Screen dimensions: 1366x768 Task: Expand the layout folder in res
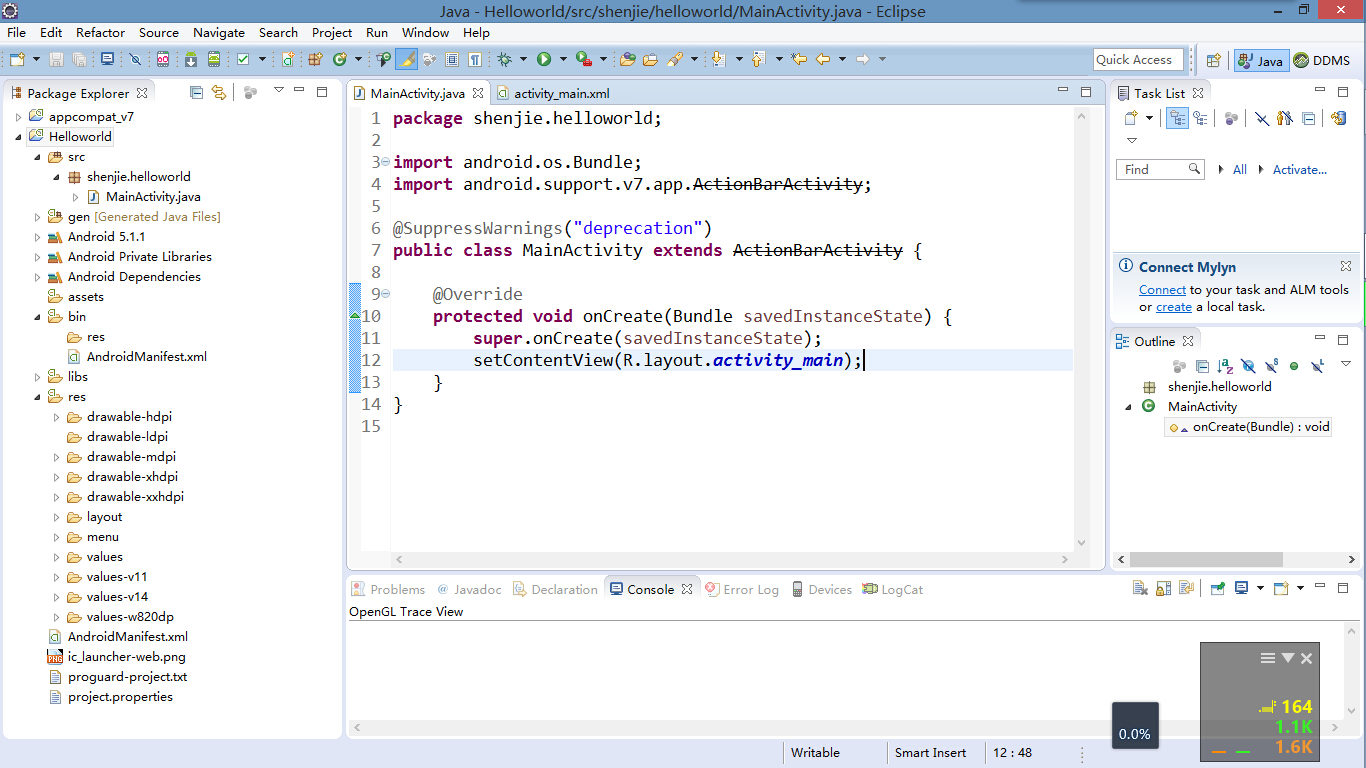click(56, 516)
